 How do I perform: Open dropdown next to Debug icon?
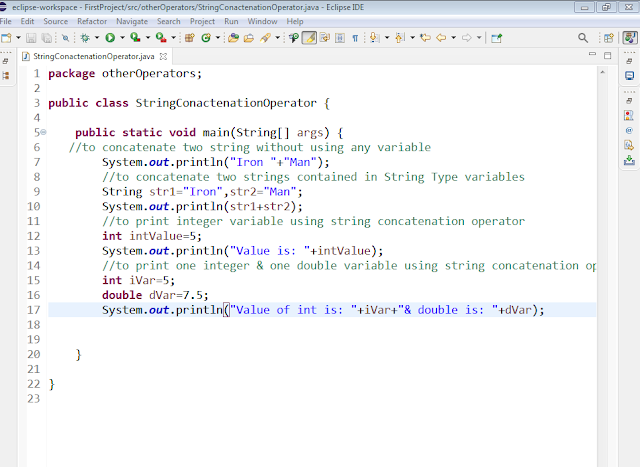click(97, 38)
